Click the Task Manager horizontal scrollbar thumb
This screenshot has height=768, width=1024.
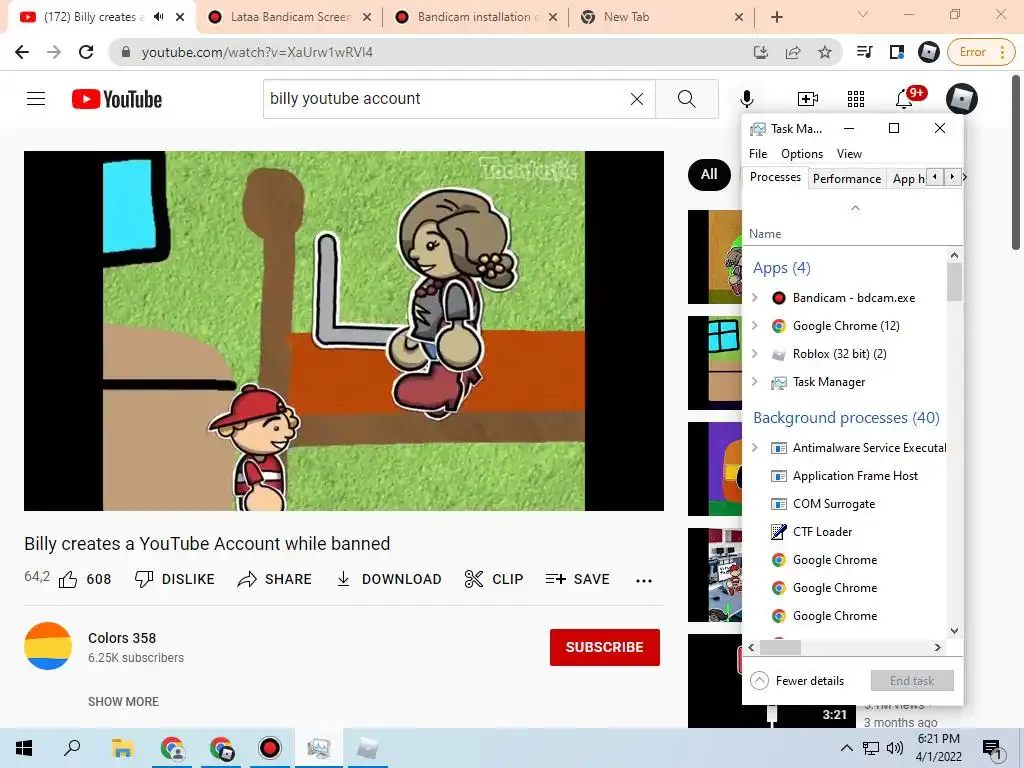tap(780, 647)
